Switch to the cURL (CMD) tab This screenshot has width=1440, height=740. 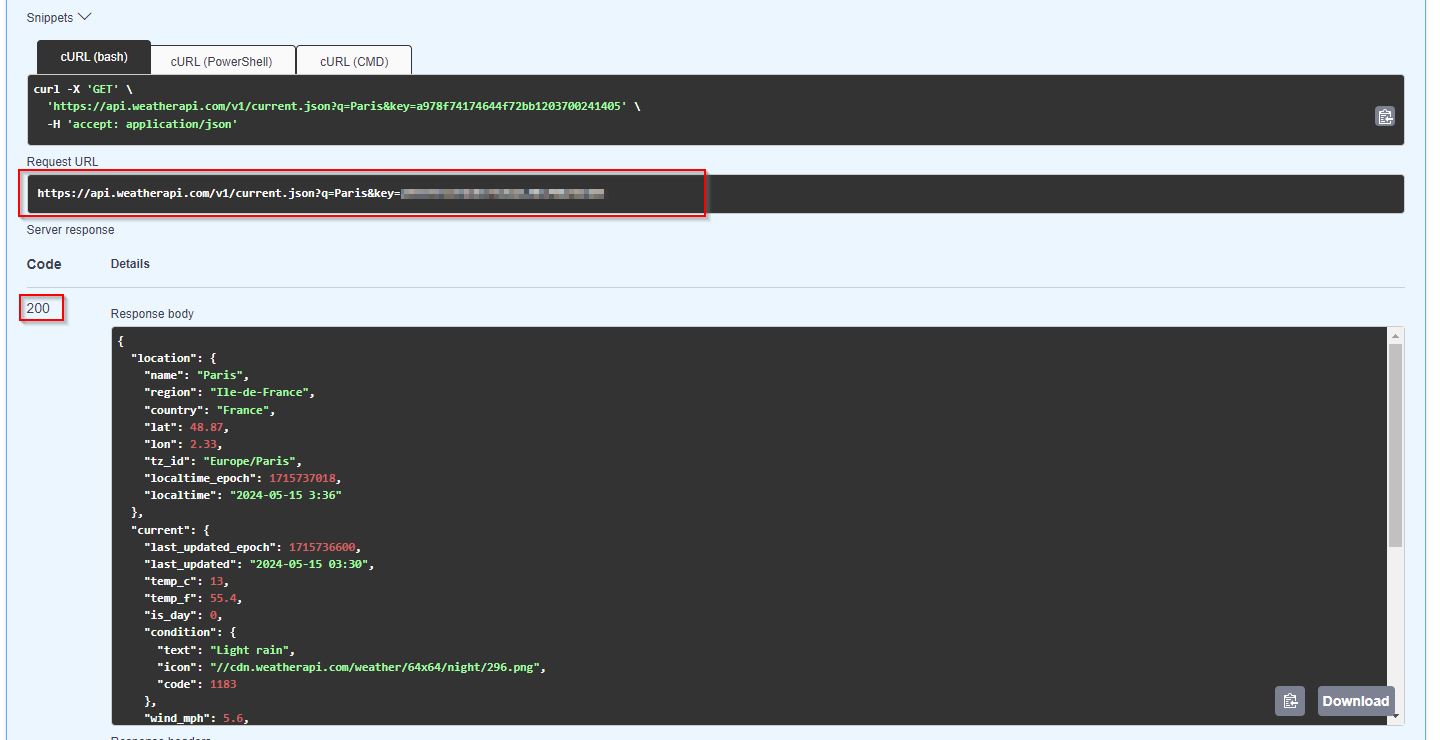point(354,61)
